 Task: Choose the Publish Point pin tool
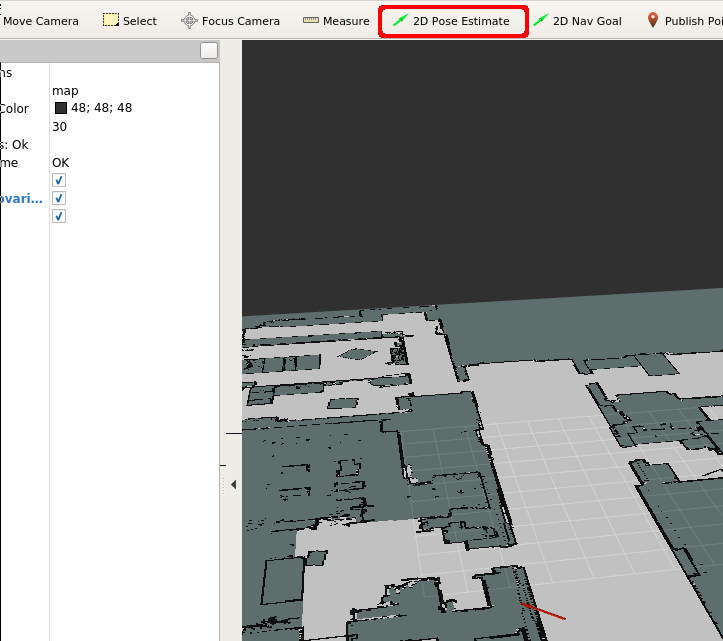click(x=684, y=21)
